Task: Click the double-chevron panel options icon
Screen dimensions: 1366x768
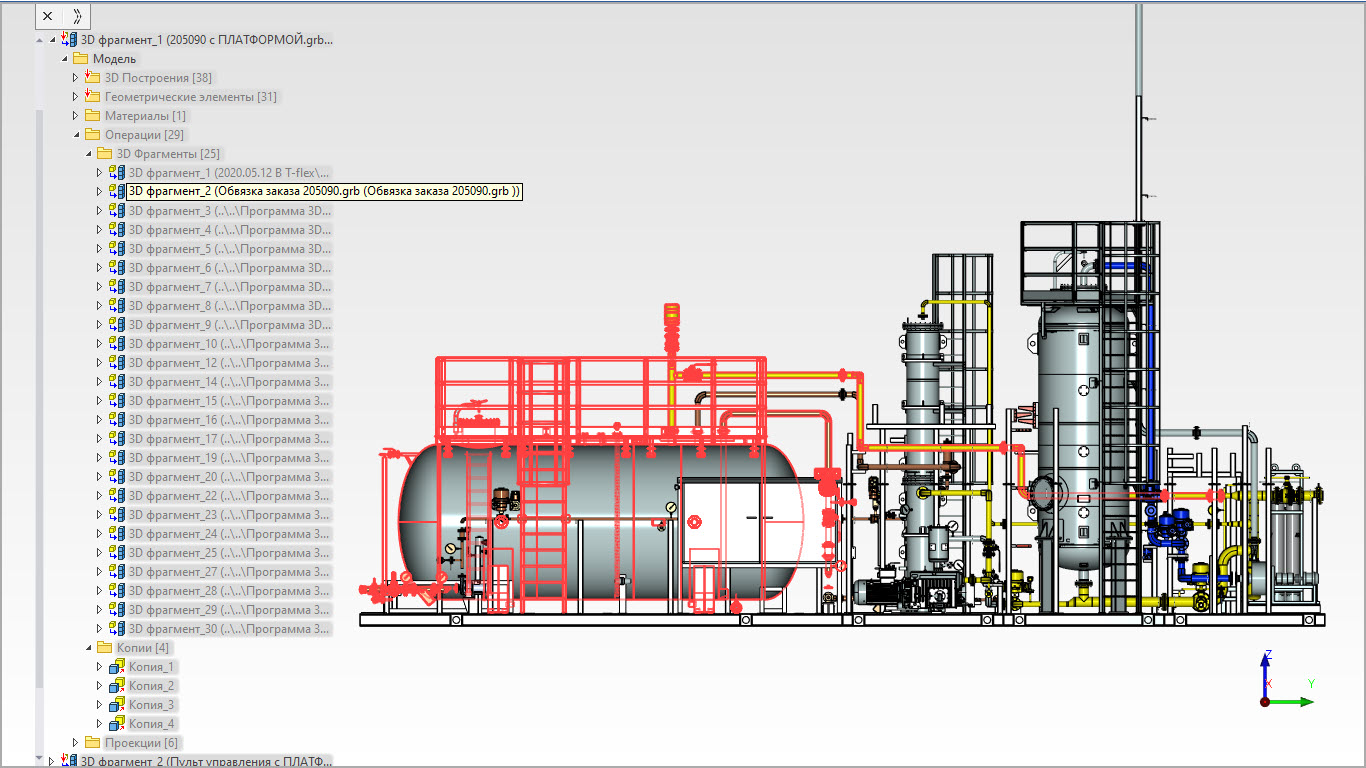Action: [77, 16]
